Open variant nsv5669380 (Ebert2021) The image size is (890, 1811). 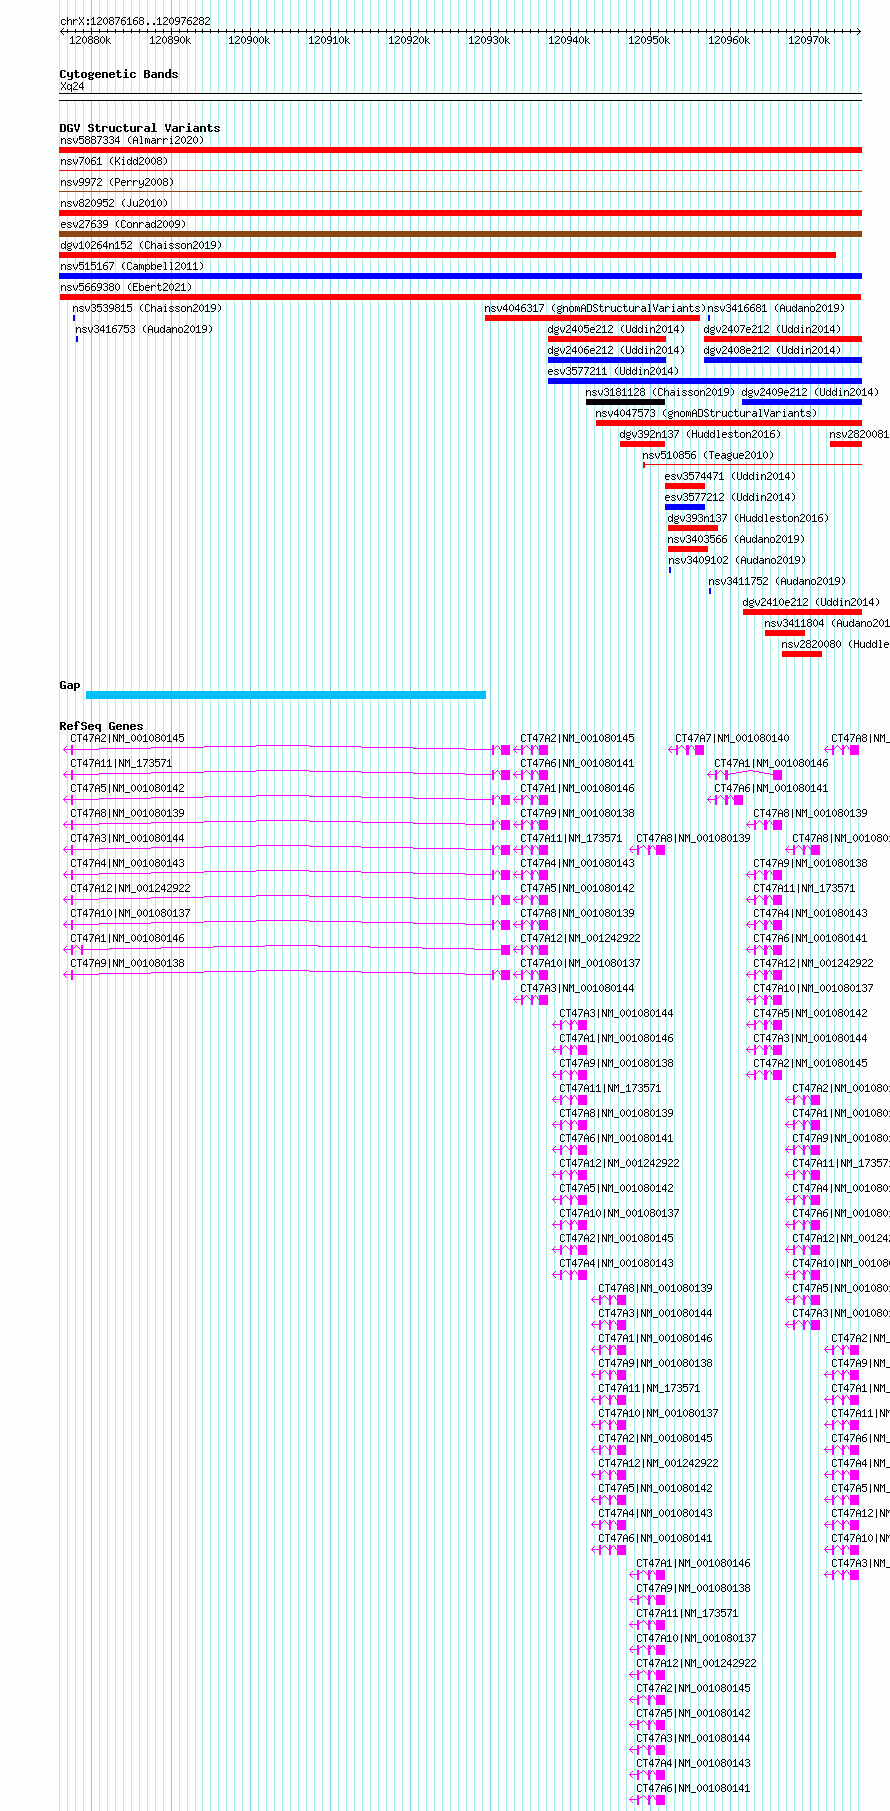460,297
